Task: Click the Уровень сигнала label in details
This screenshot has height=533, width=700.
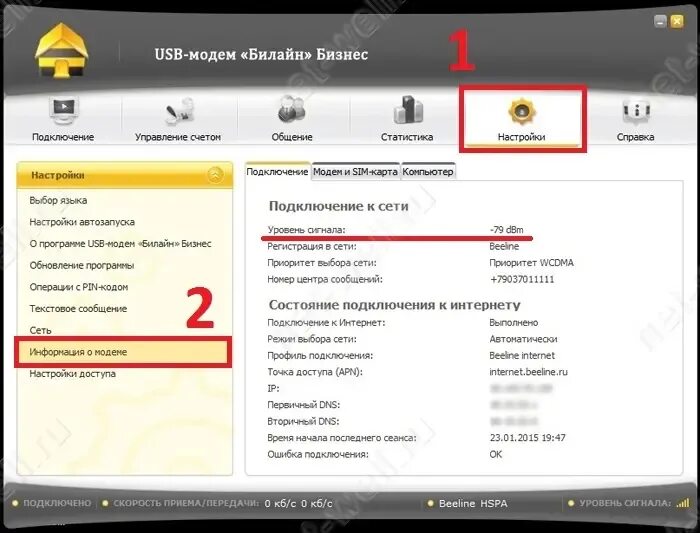Action: [306, 230]
